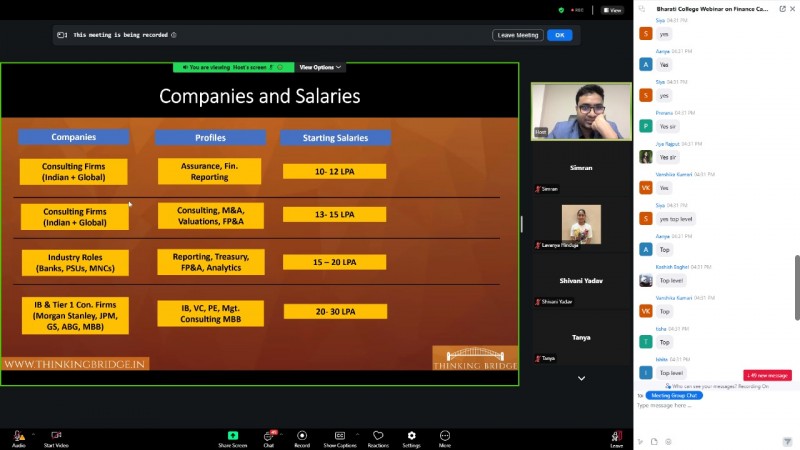Click the blue OK button on the recording notice
The height and width of the screenshot is (450, 800).
click(560, 35)
